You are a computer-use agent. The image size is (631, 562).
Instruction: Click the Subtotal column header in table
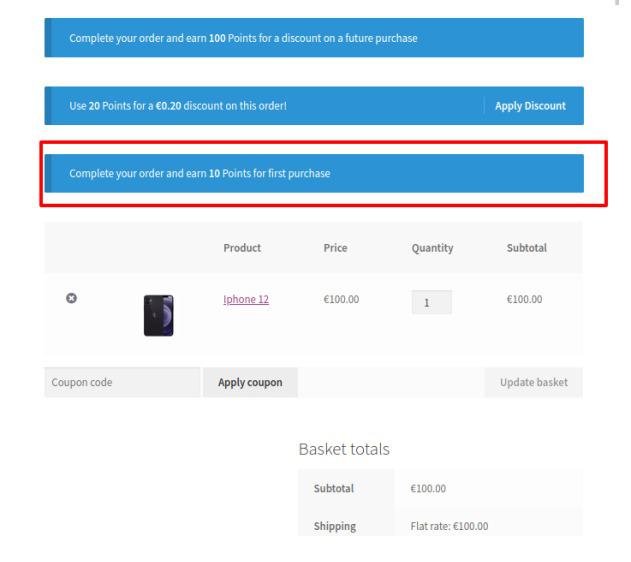[x=527, y=248]
